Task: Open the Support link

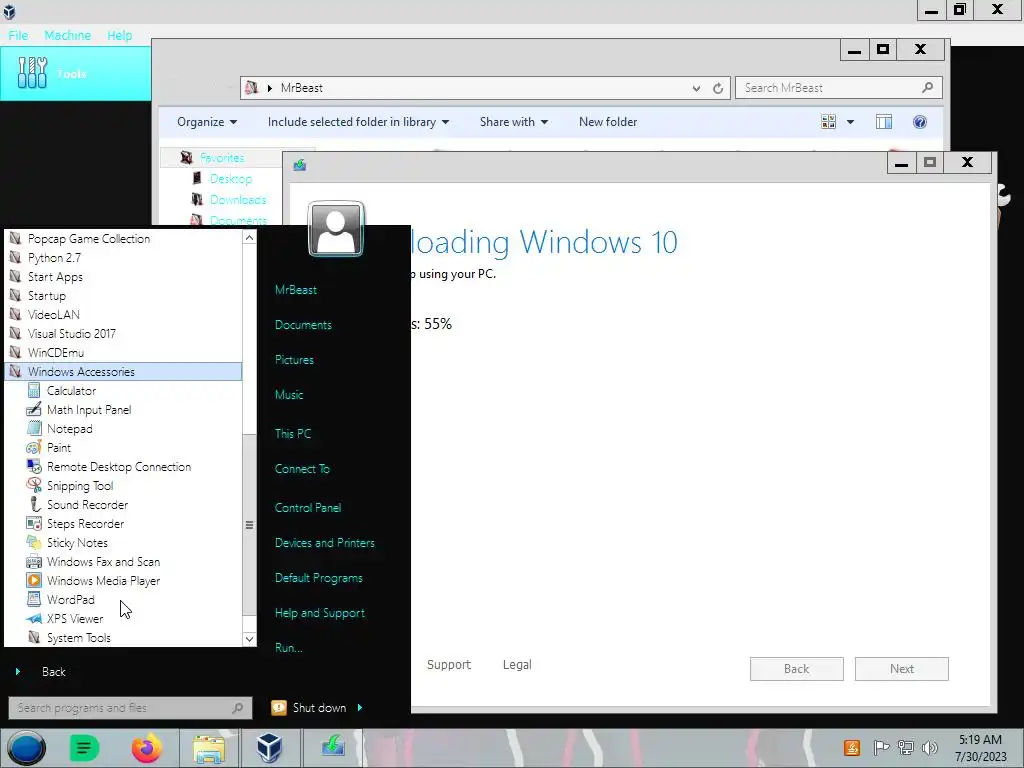Action: tap(449, 664)
